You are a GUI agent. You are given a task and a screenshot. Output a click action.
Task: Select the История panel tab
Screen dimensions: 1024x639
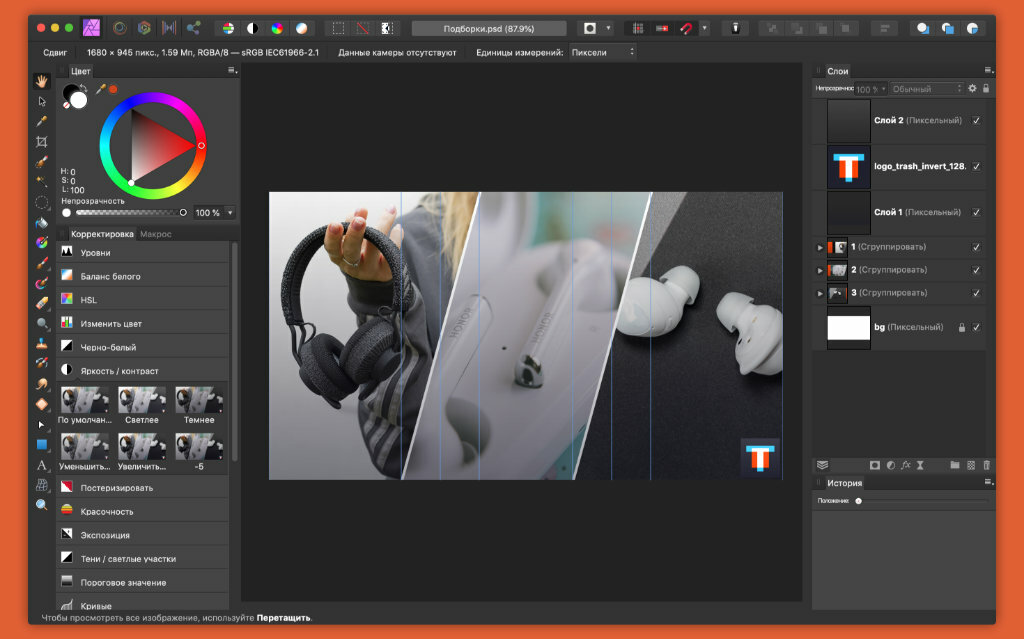pos(844,483)
